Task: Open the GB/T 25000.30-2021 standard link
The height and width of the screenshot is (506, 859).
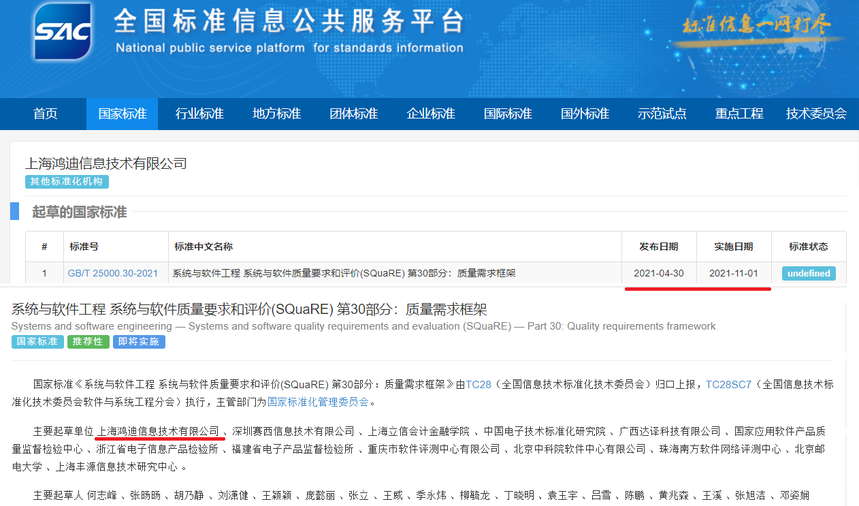Action: tap(113, 273)
